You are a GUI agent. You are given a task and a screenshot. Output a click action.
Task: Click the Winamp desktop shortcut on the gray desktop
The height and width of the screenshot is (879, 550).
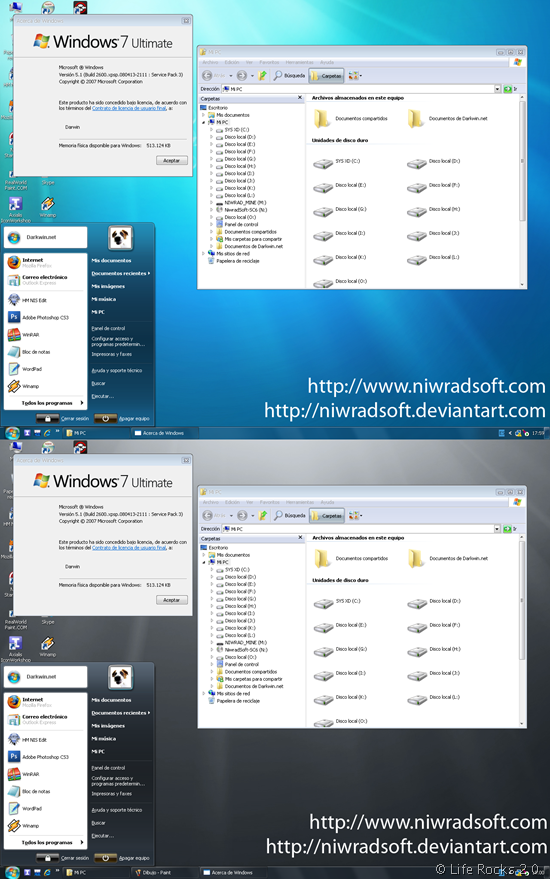[x=48, y=646]
